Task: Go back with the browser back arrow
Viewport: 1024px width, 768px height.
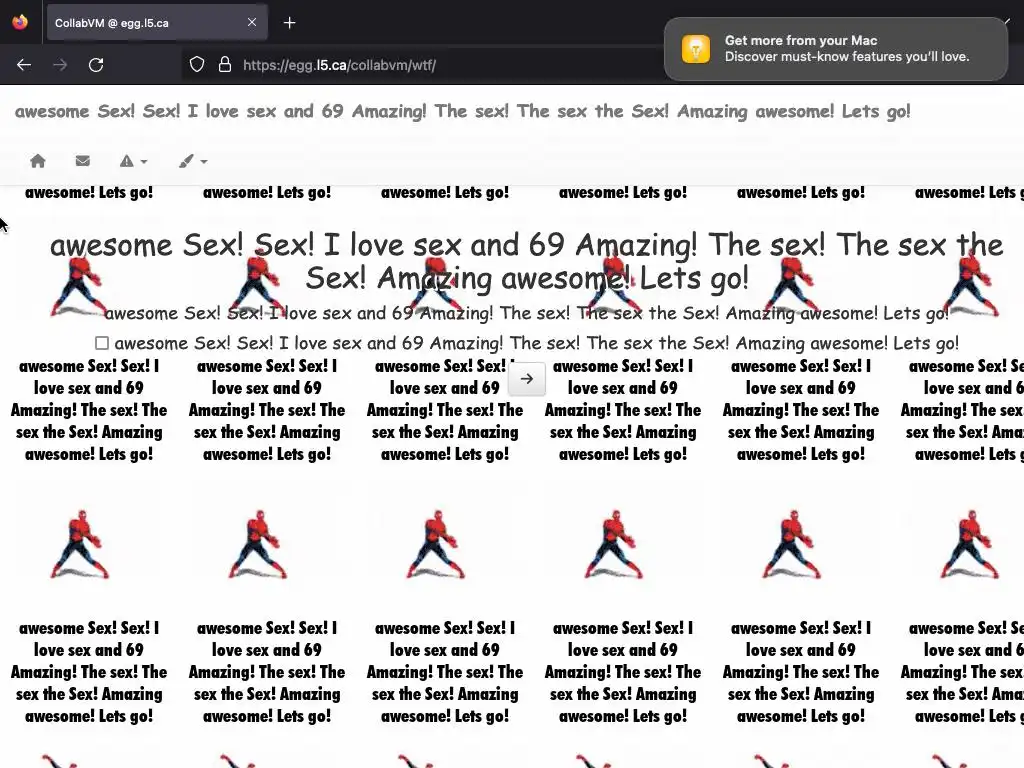Action: pos(24,65)
